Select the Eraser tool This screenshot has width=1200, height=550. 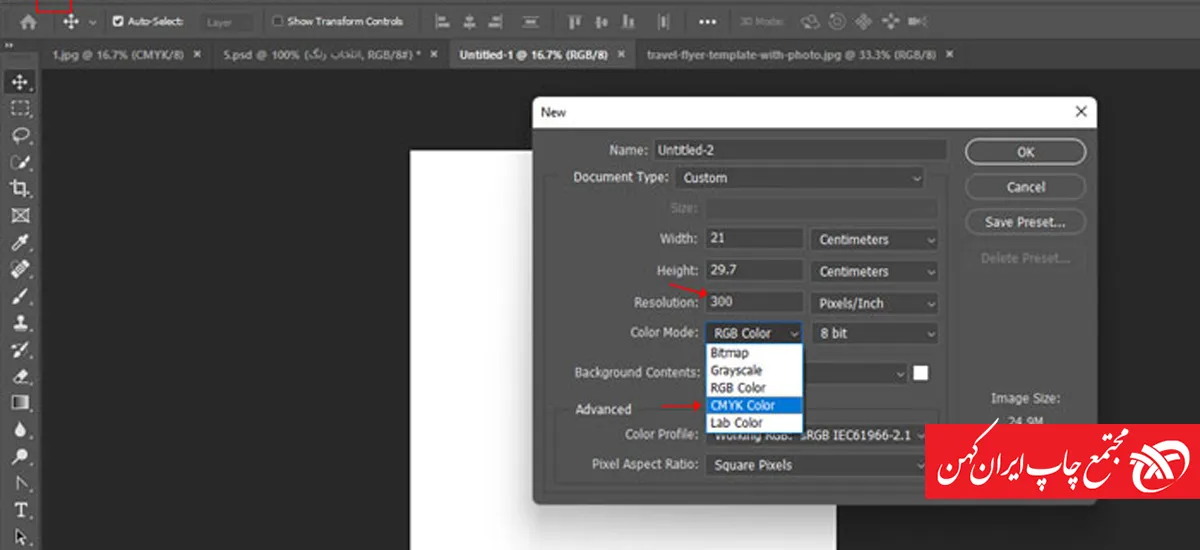20,377
